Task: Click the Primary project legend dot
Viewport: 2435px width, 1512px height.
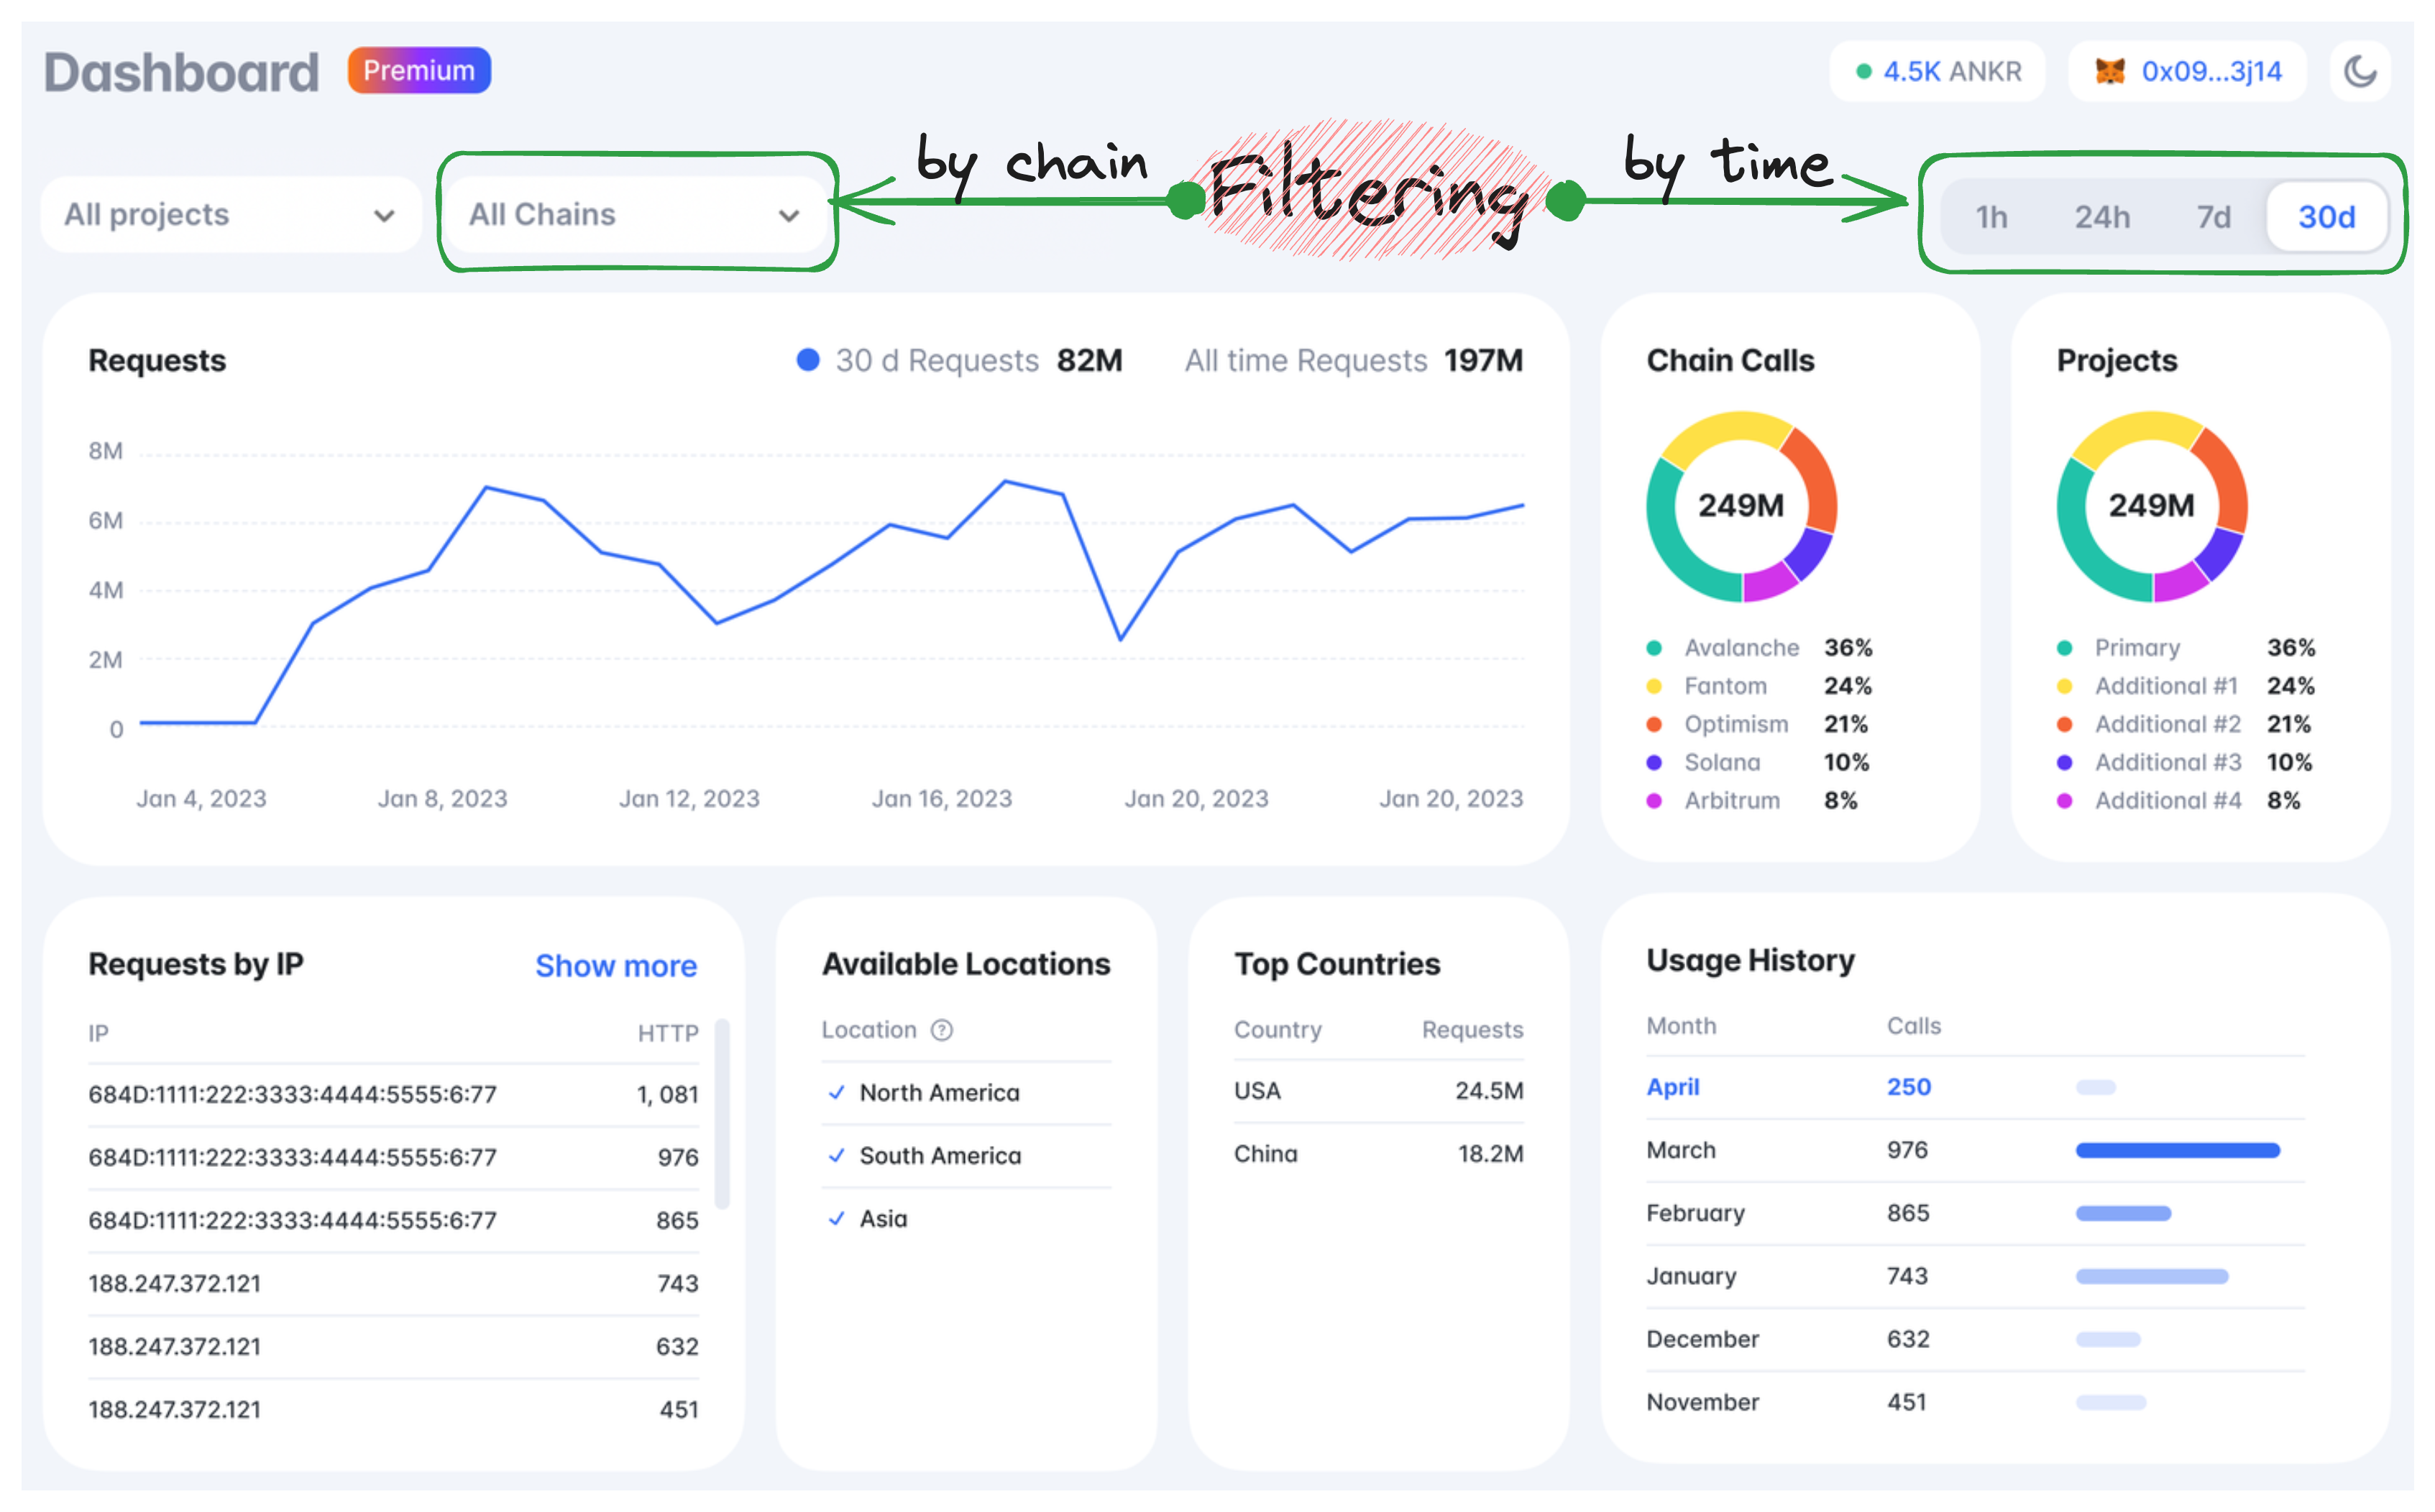Action: (x=2064, y=648)
